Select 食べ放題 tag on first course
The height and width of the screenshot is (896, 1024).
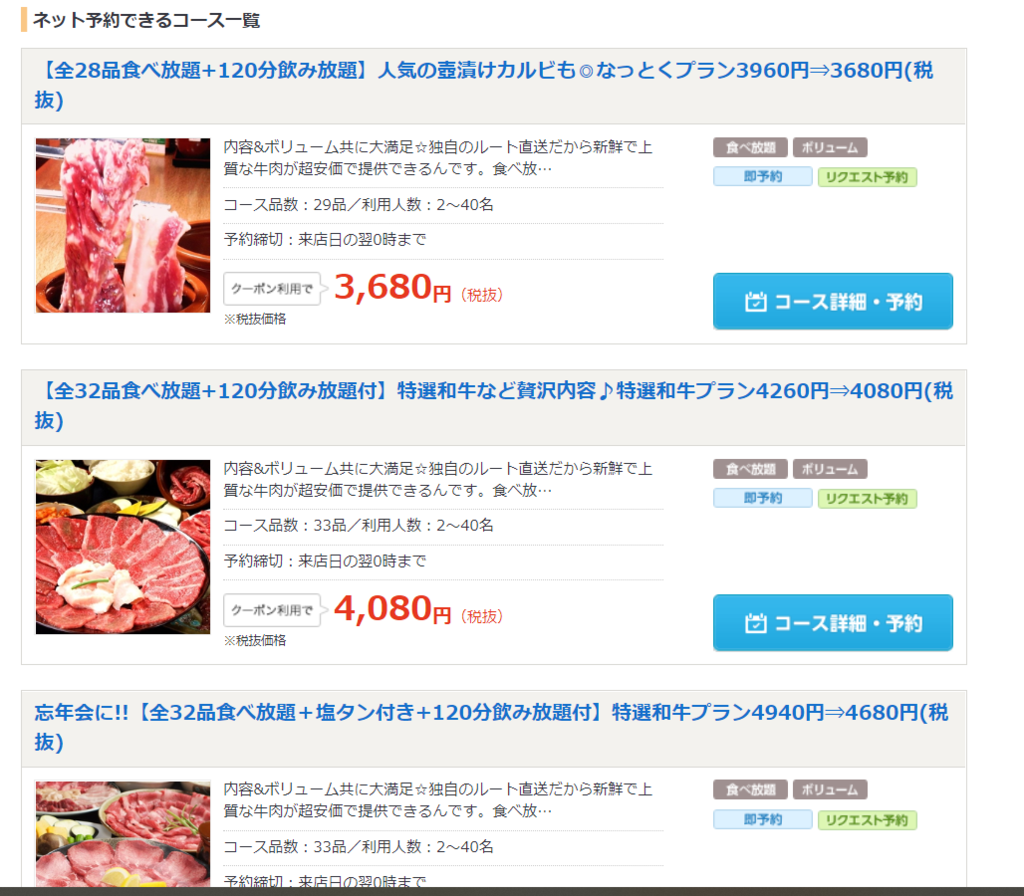[750, 148]
